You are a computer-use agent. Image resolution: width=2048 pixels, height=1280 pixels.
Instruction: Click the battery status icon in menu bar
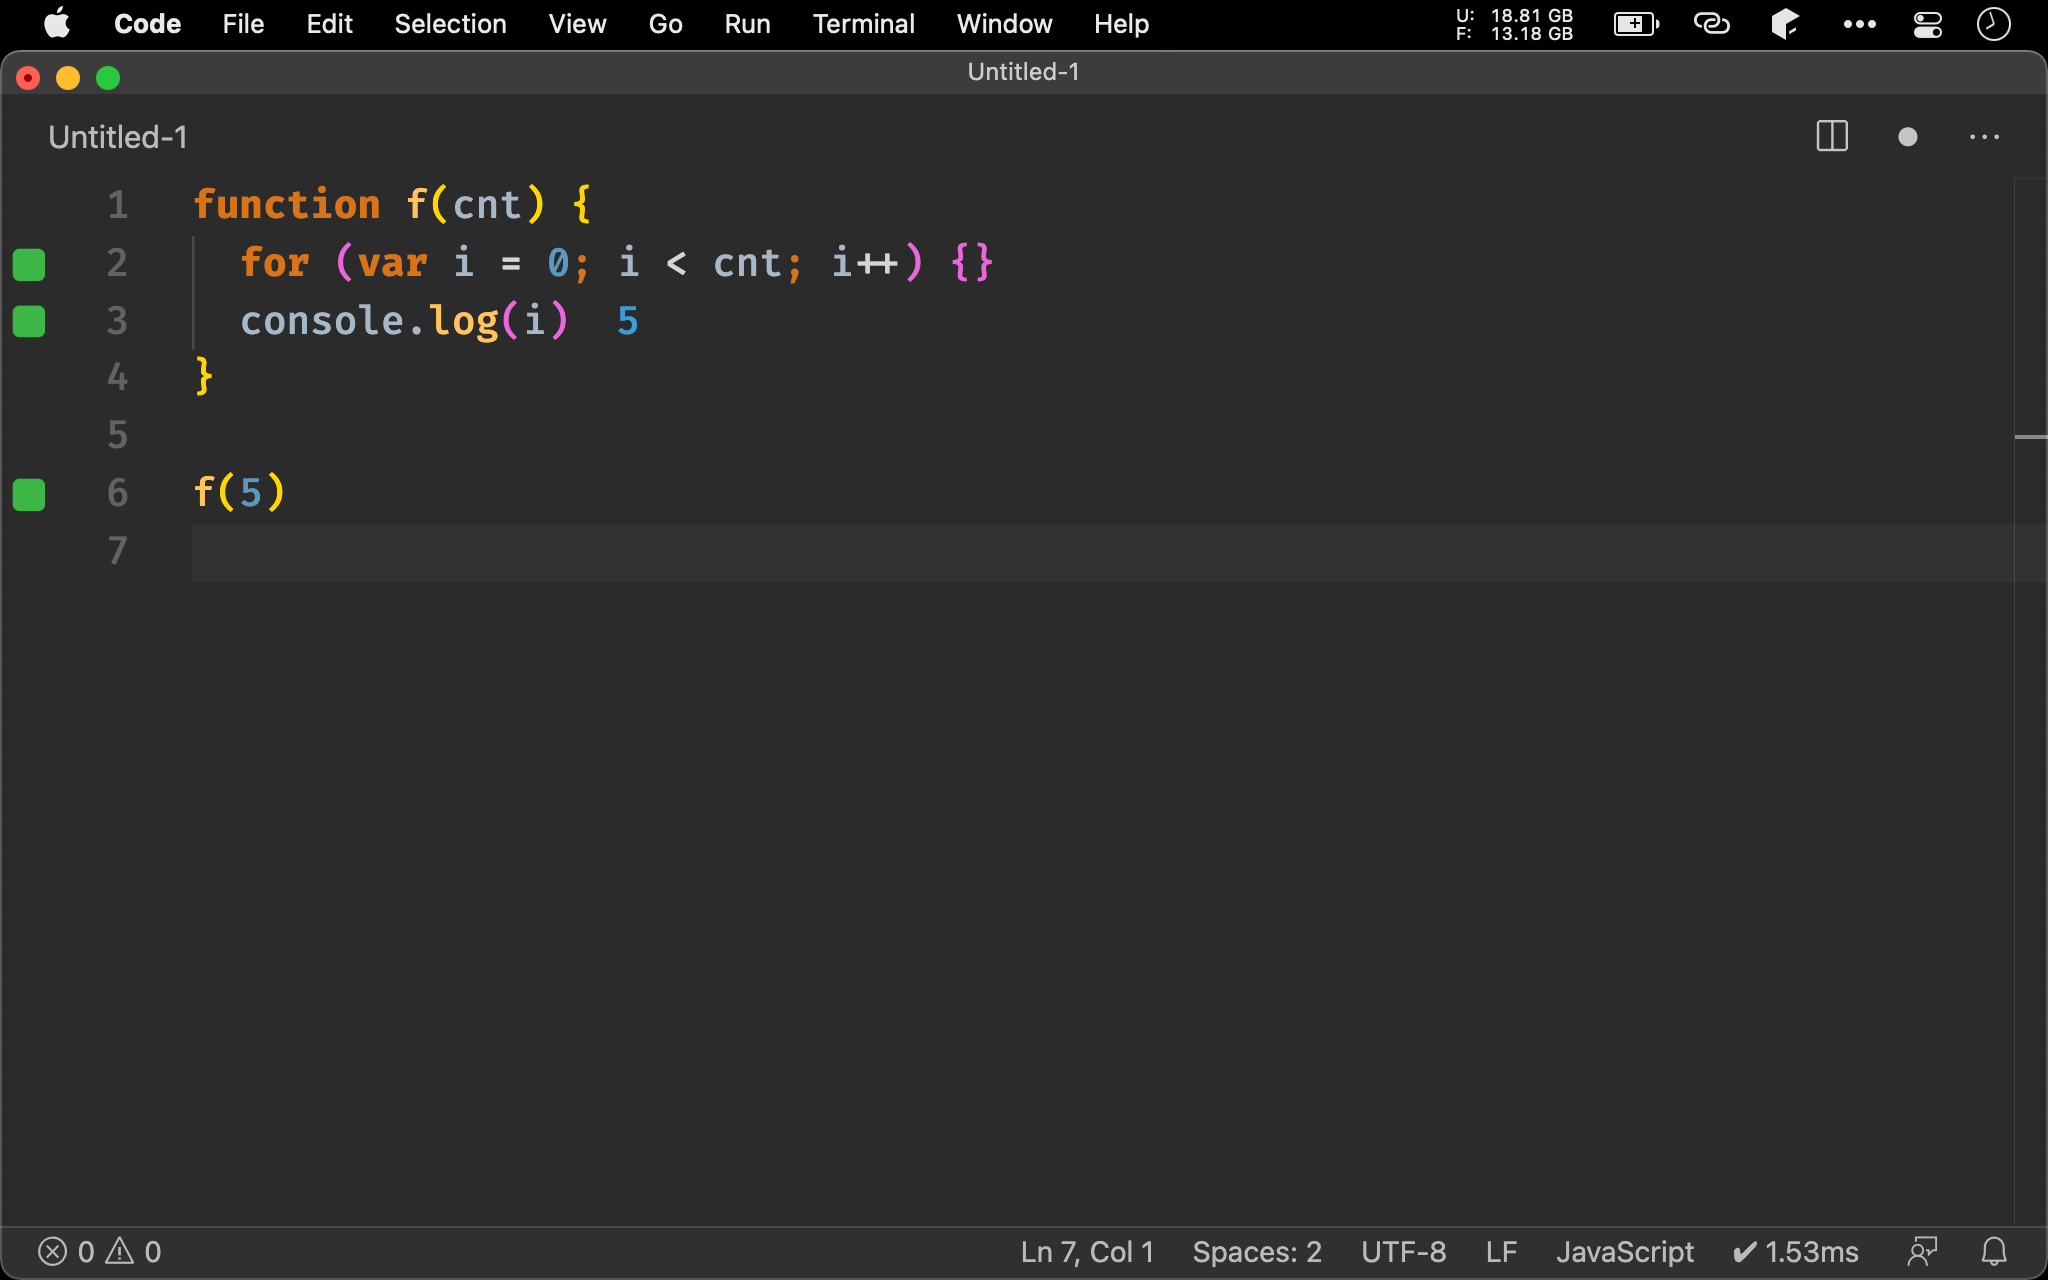(x=1635, y=24)
